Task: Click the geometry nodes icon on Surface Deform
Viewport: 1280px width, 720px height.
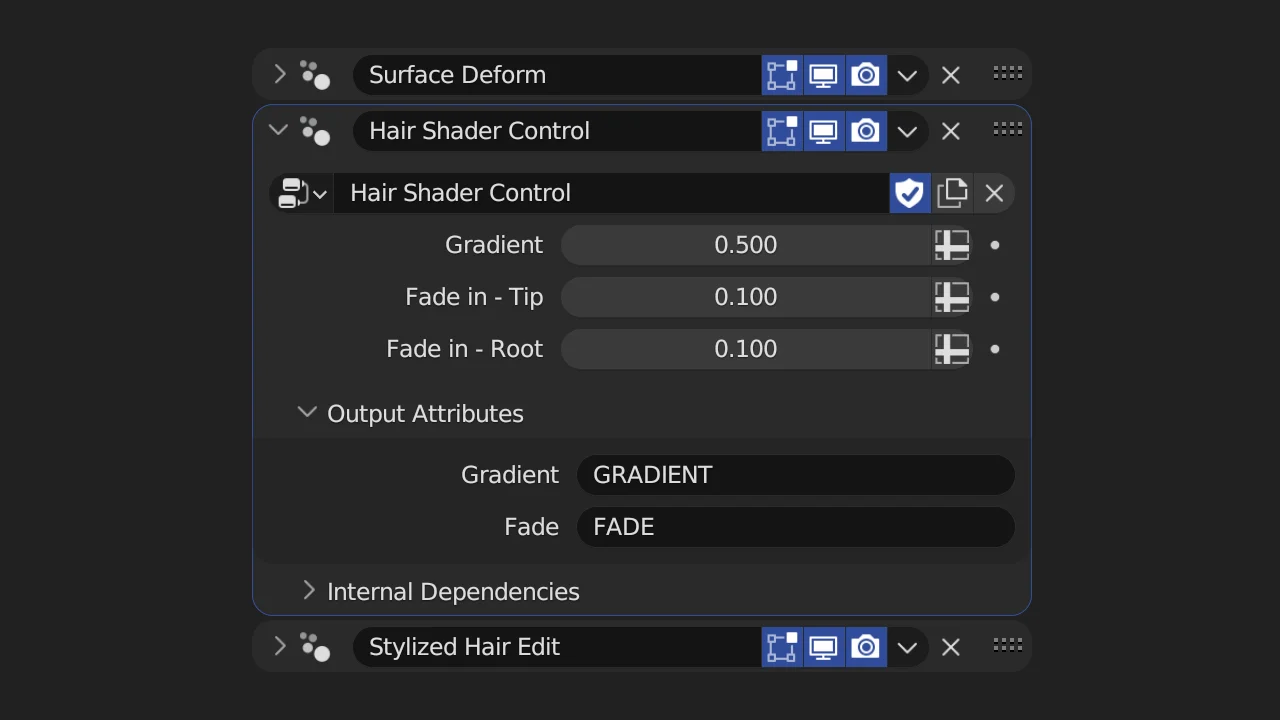Action: (x=315, y=74)
